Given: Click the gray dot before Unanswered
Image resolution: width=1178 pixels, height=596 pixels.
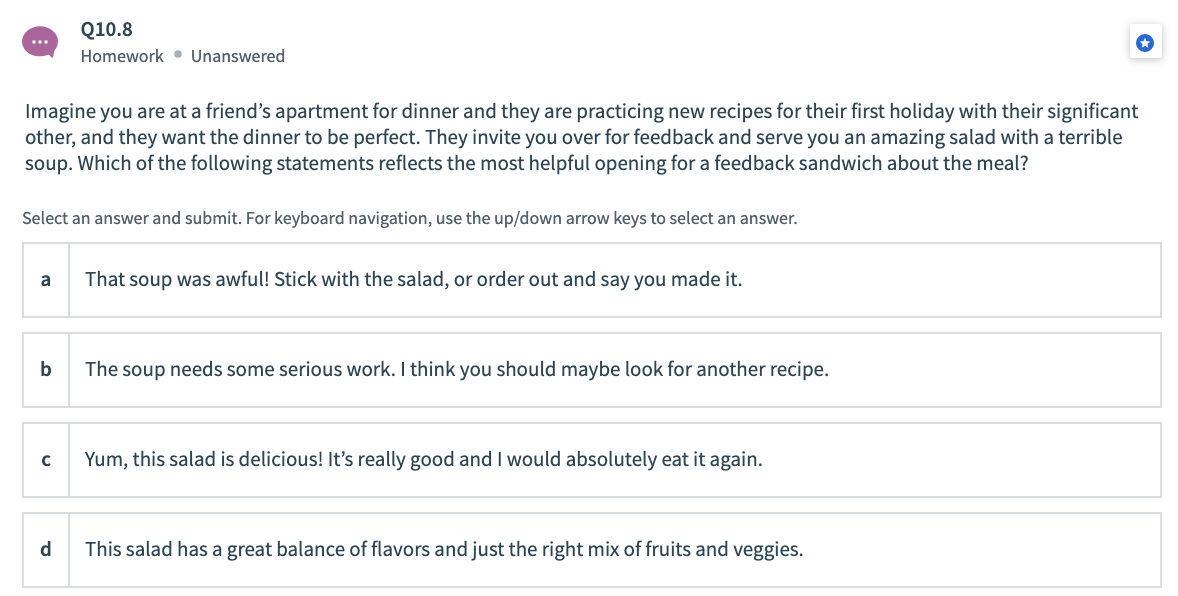Looking at the screenshot, I should (177, 56).
